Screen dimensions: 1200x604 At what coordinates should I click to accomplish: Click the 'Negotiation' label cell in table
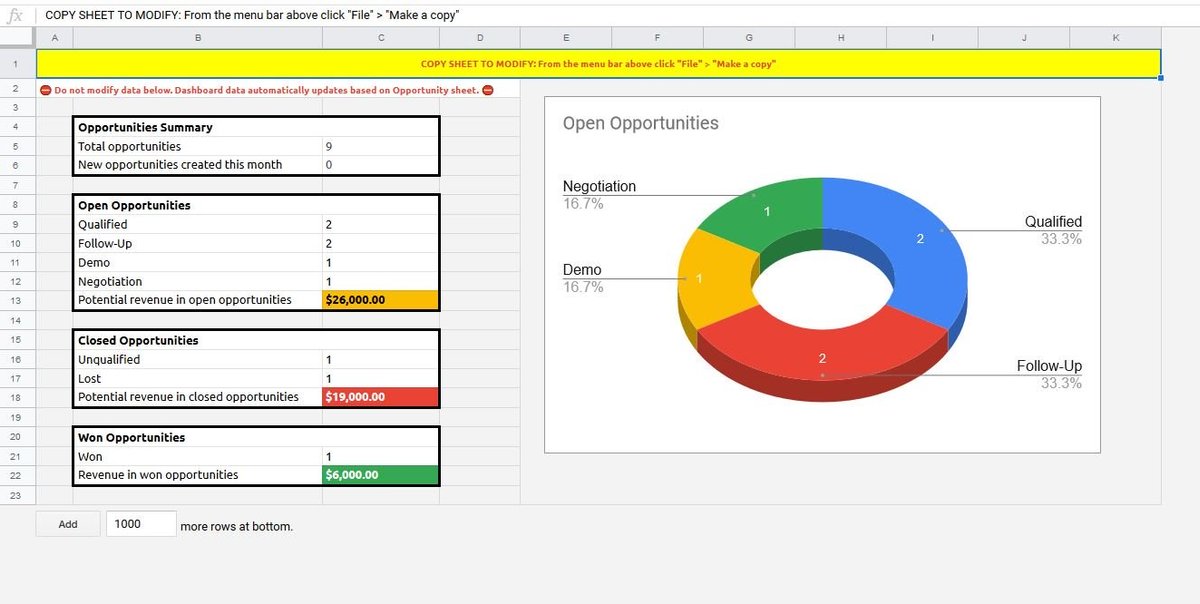click(198, 282)
